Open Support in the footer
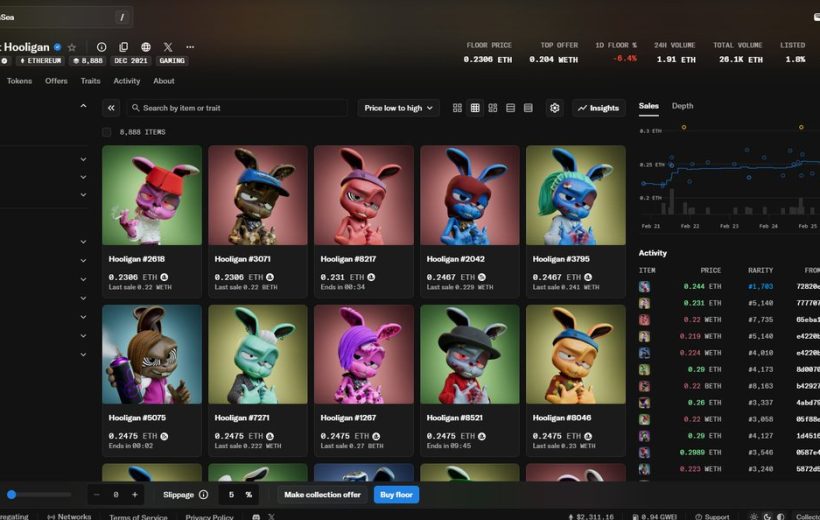The width and height of the screenshot is (820, 520). 712,516
